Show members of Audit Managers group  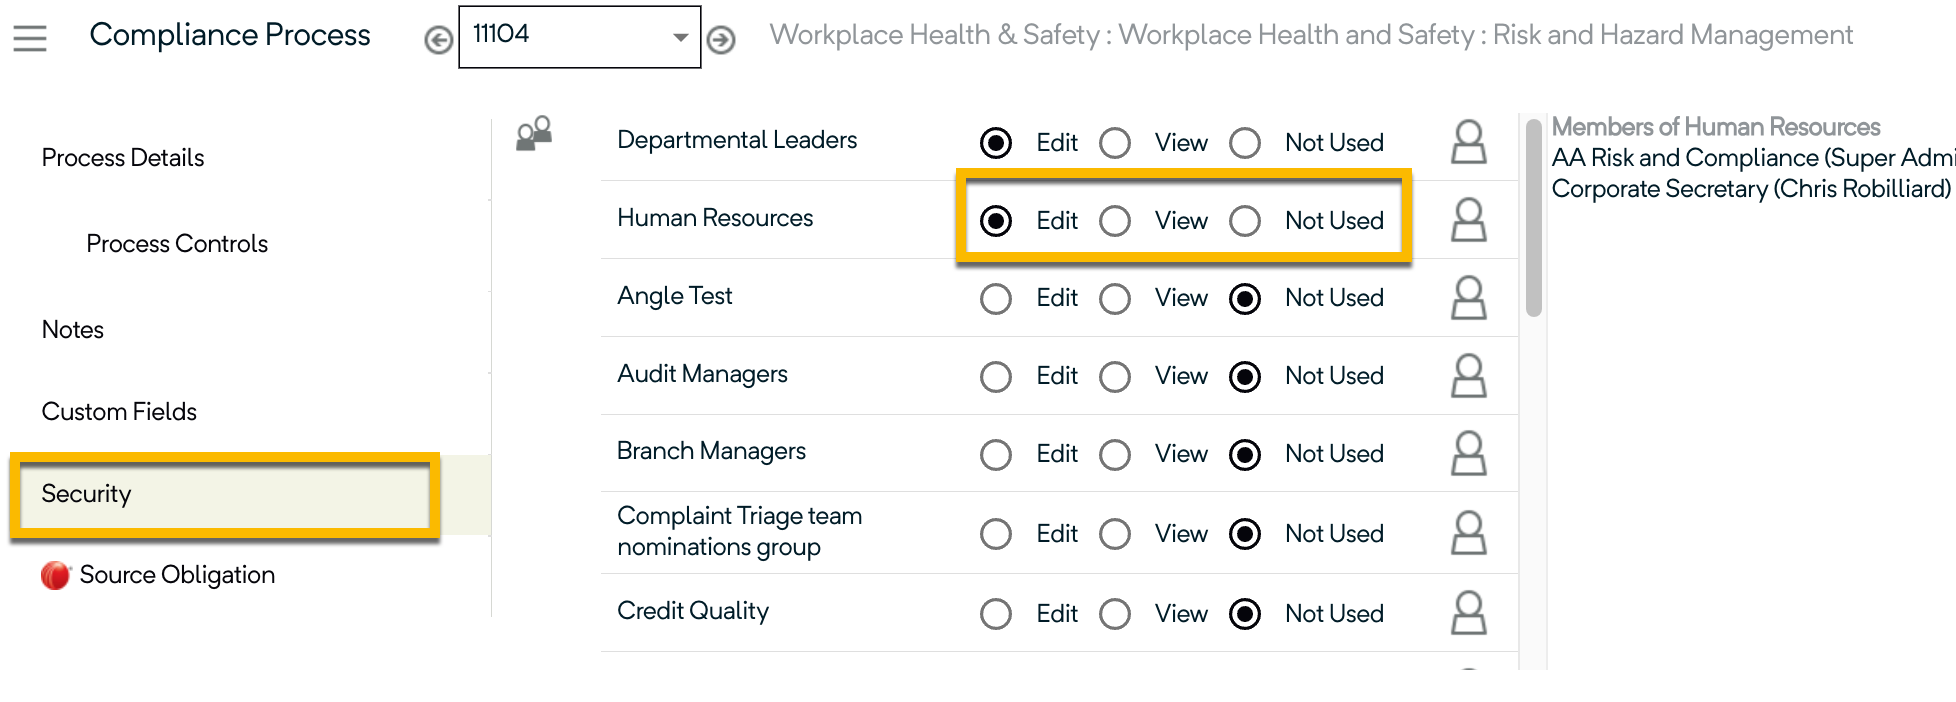click(1468, 376)
